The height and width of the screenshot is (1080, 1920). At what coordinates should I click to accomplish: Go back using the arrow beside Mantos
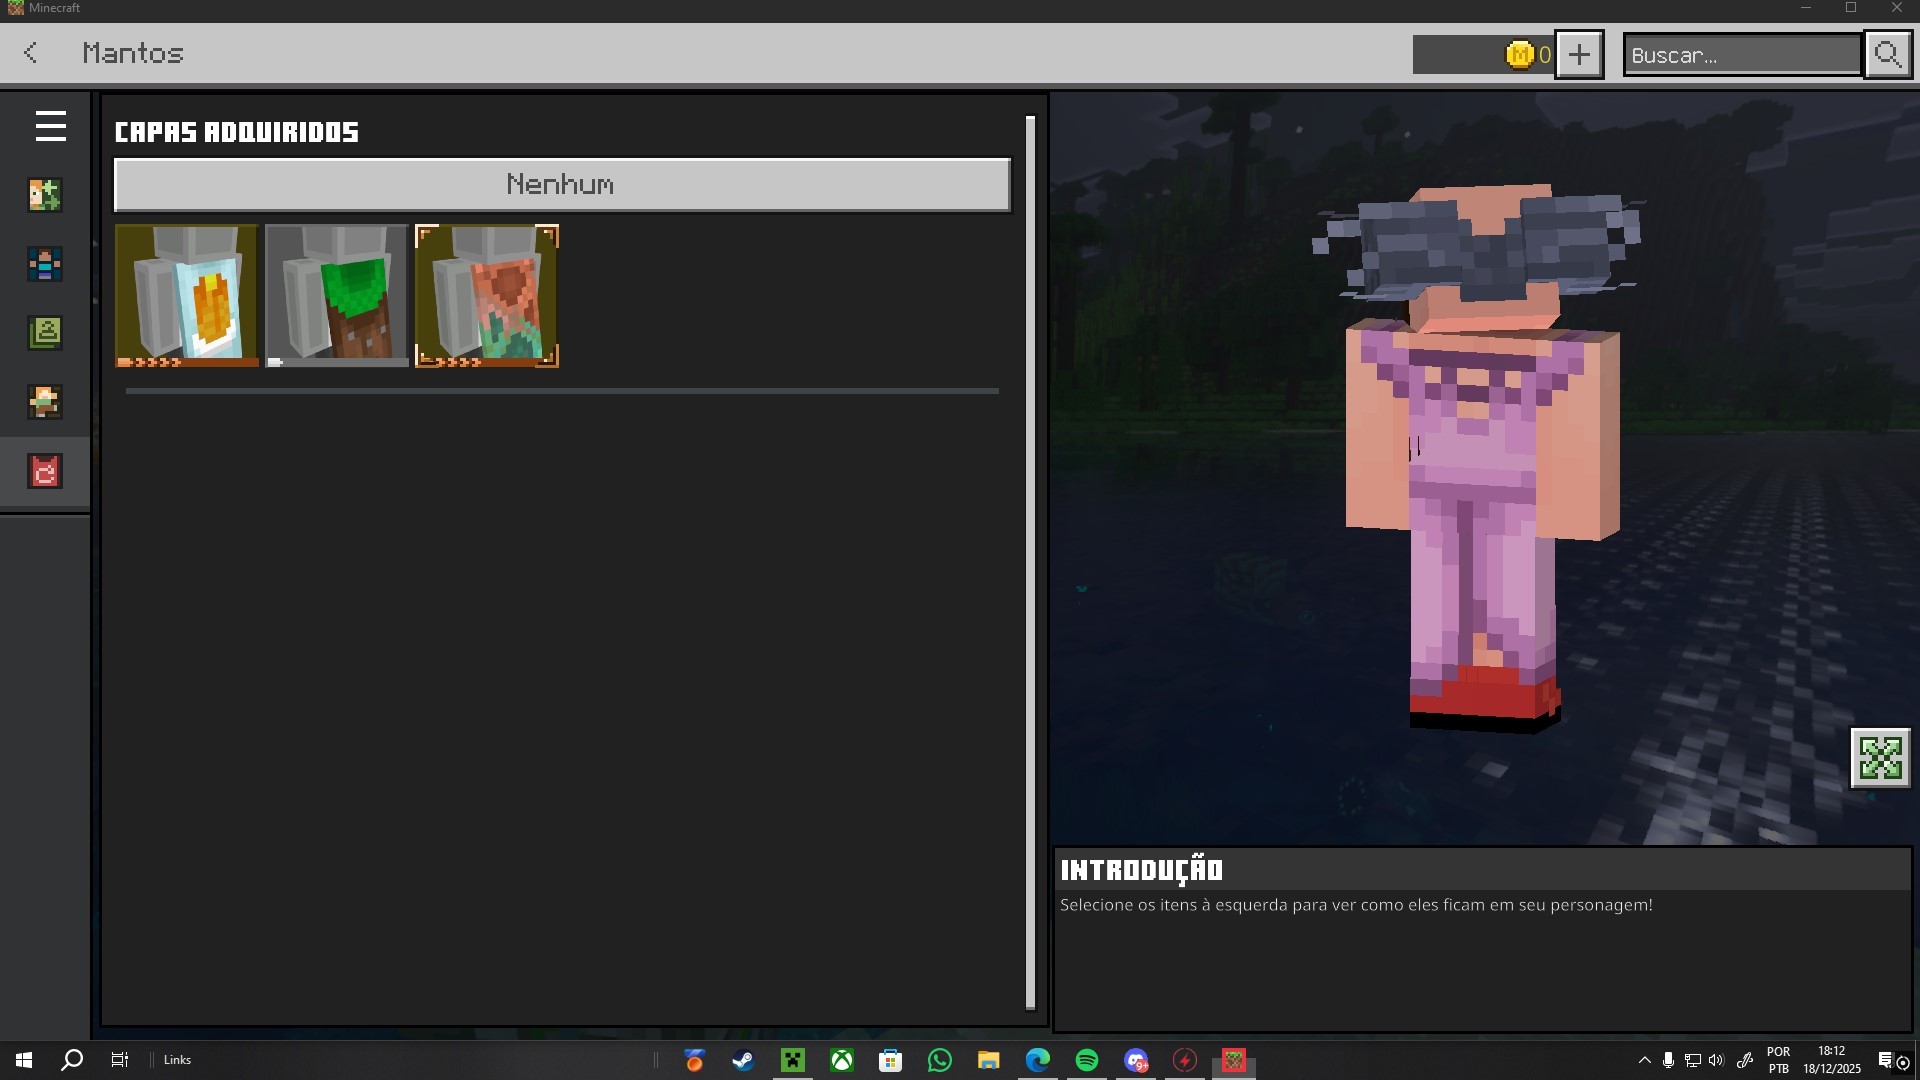click(31, 53)
